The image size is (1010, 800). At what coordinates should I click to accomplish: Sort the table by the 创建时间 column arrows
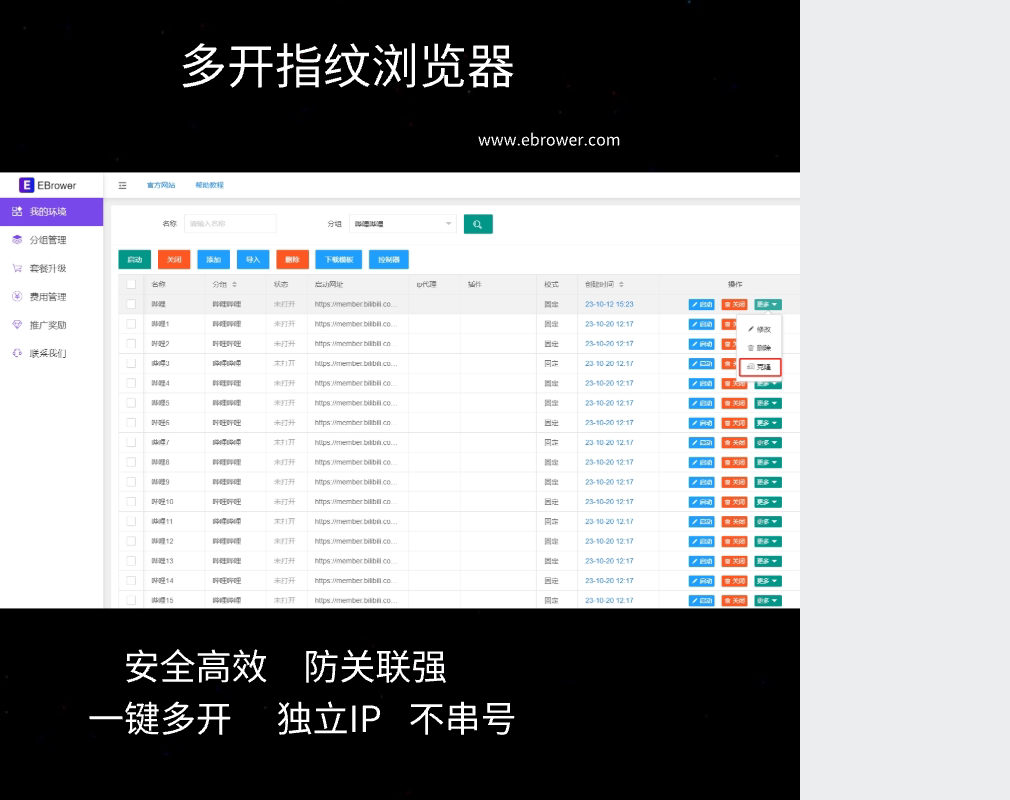point(621,285)
